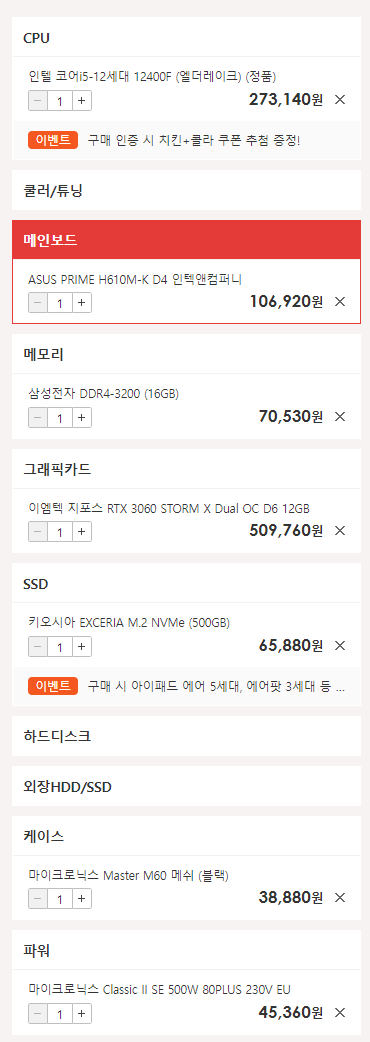This screenshot has height=1042, width=370.
Task: Remove the Intel i5-12400F CPU item
Action: pos(340,100)
